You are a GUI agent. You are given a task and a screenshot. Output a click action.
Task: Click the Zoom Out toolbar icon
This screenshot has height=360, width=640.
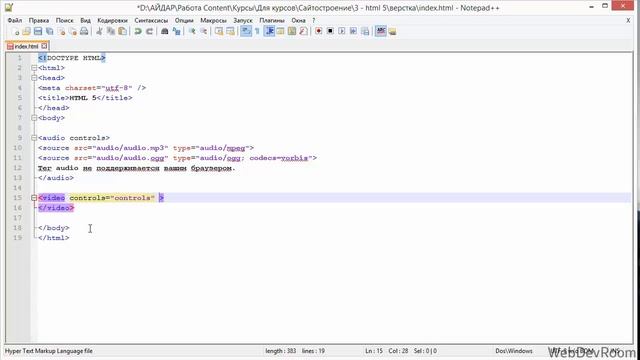tap(203, 31)
